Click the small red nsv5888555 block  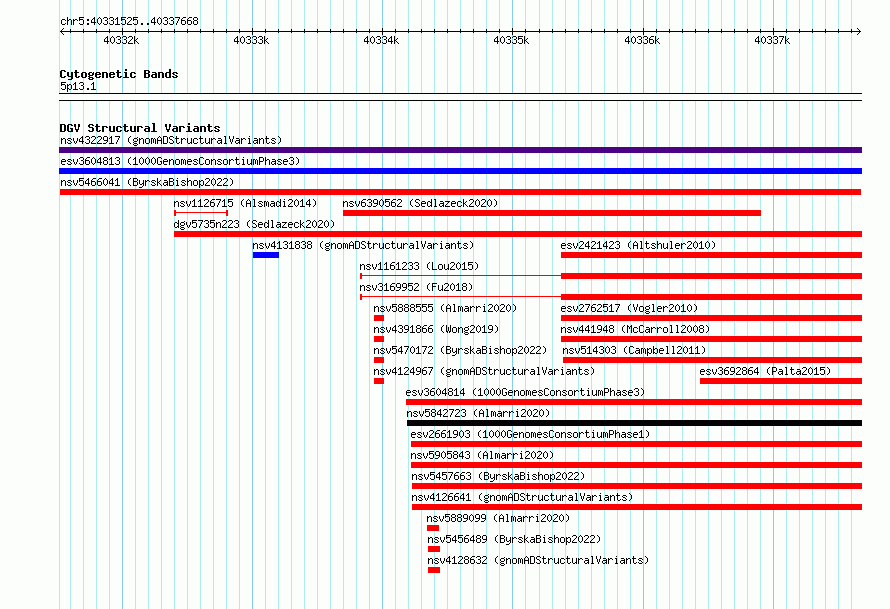(x=379, y=318)
